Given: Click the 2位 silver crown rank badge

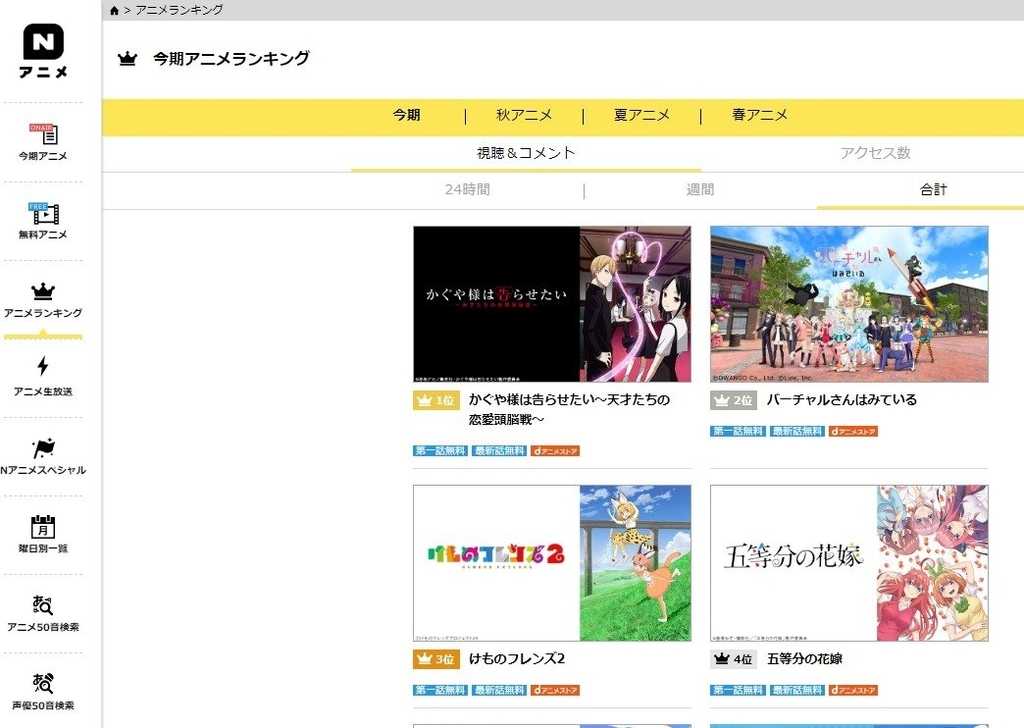Looking at the screenshot, I should (x=733, y=400).
